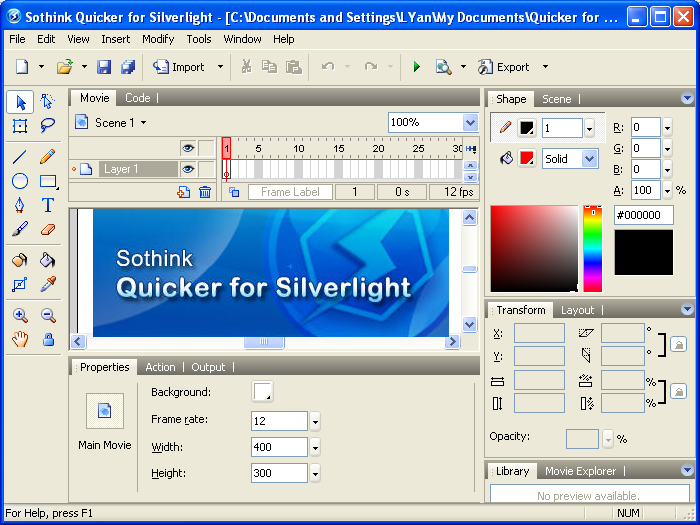Open the Scene 1 dropdown
Image resolution: width=700 pixels, height=525 pixels.
point(143,123)
